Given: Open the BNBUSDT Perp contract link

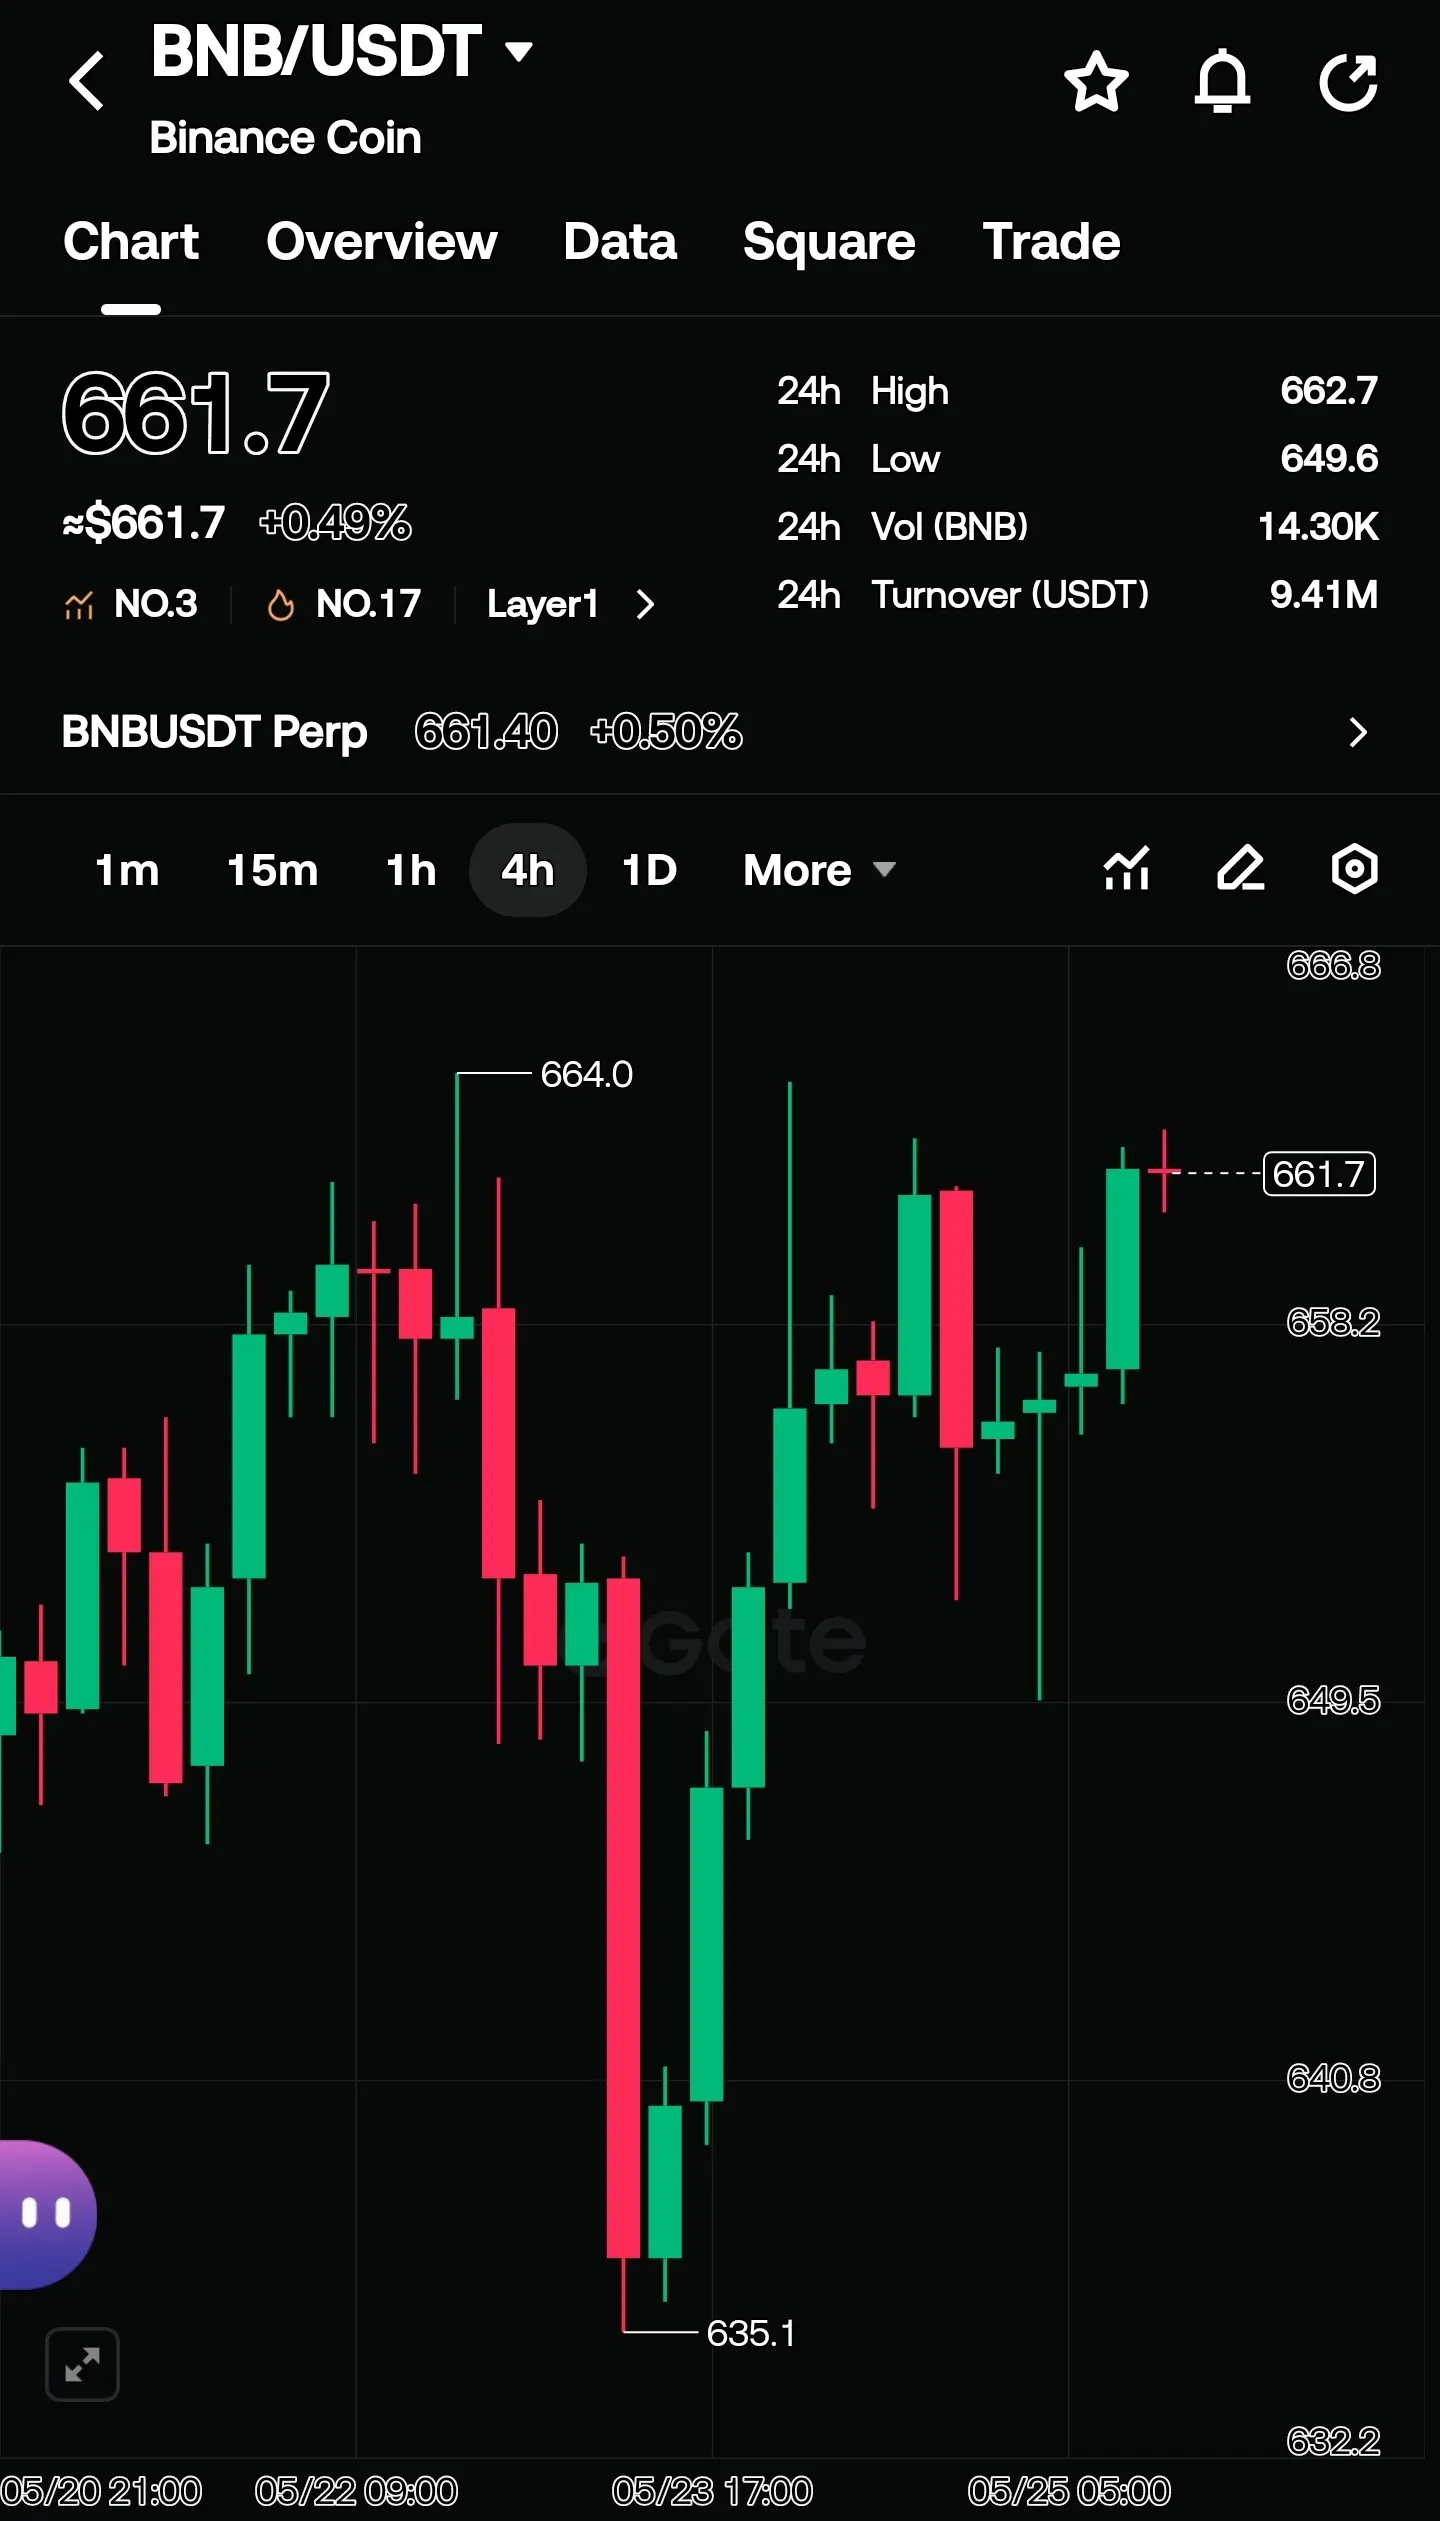Looking at the screenshot, I should (x=215, y=732).
